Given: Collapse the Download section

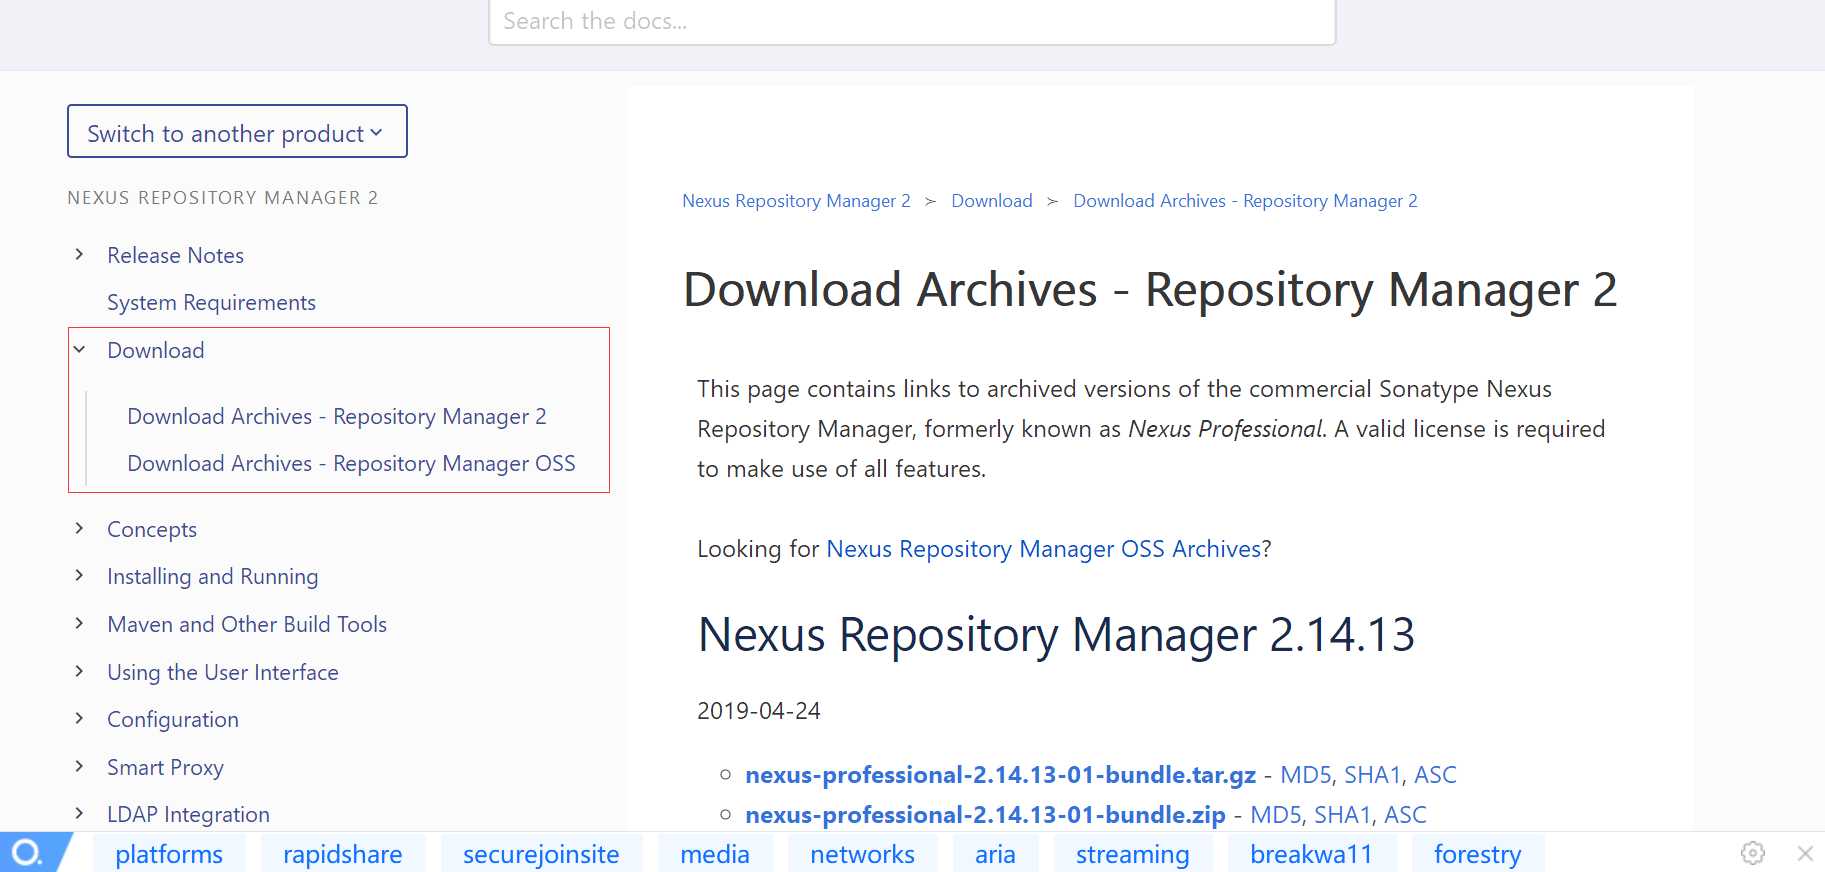Looking at the screenshot, I should click(x=79, y=350).
